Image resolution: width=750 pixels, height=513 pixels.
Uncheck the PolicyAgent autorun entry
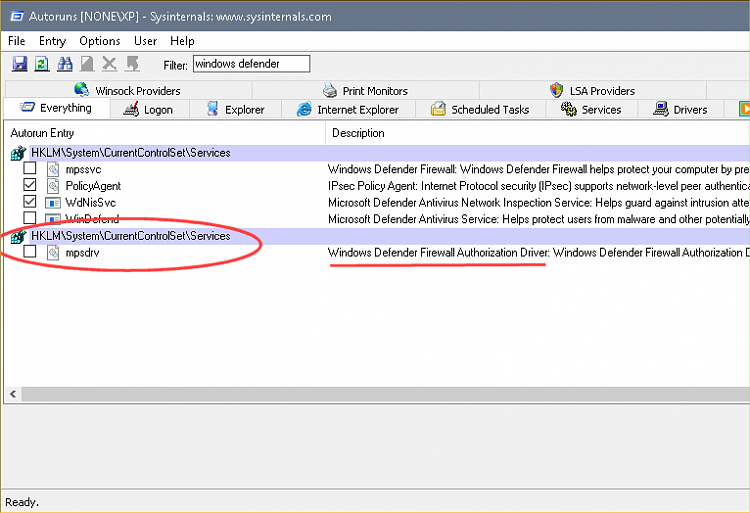pyautogui.click(x=30, y=185)
